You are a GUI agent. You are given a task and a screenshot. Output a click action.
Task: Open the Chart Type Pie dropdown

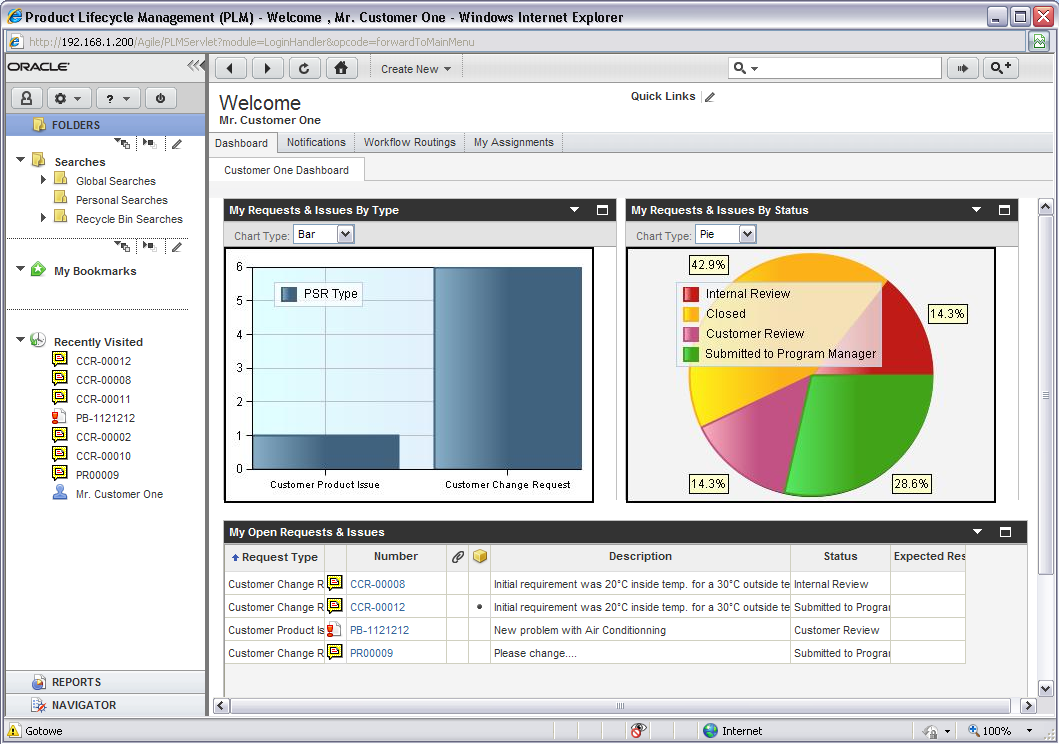747,234
